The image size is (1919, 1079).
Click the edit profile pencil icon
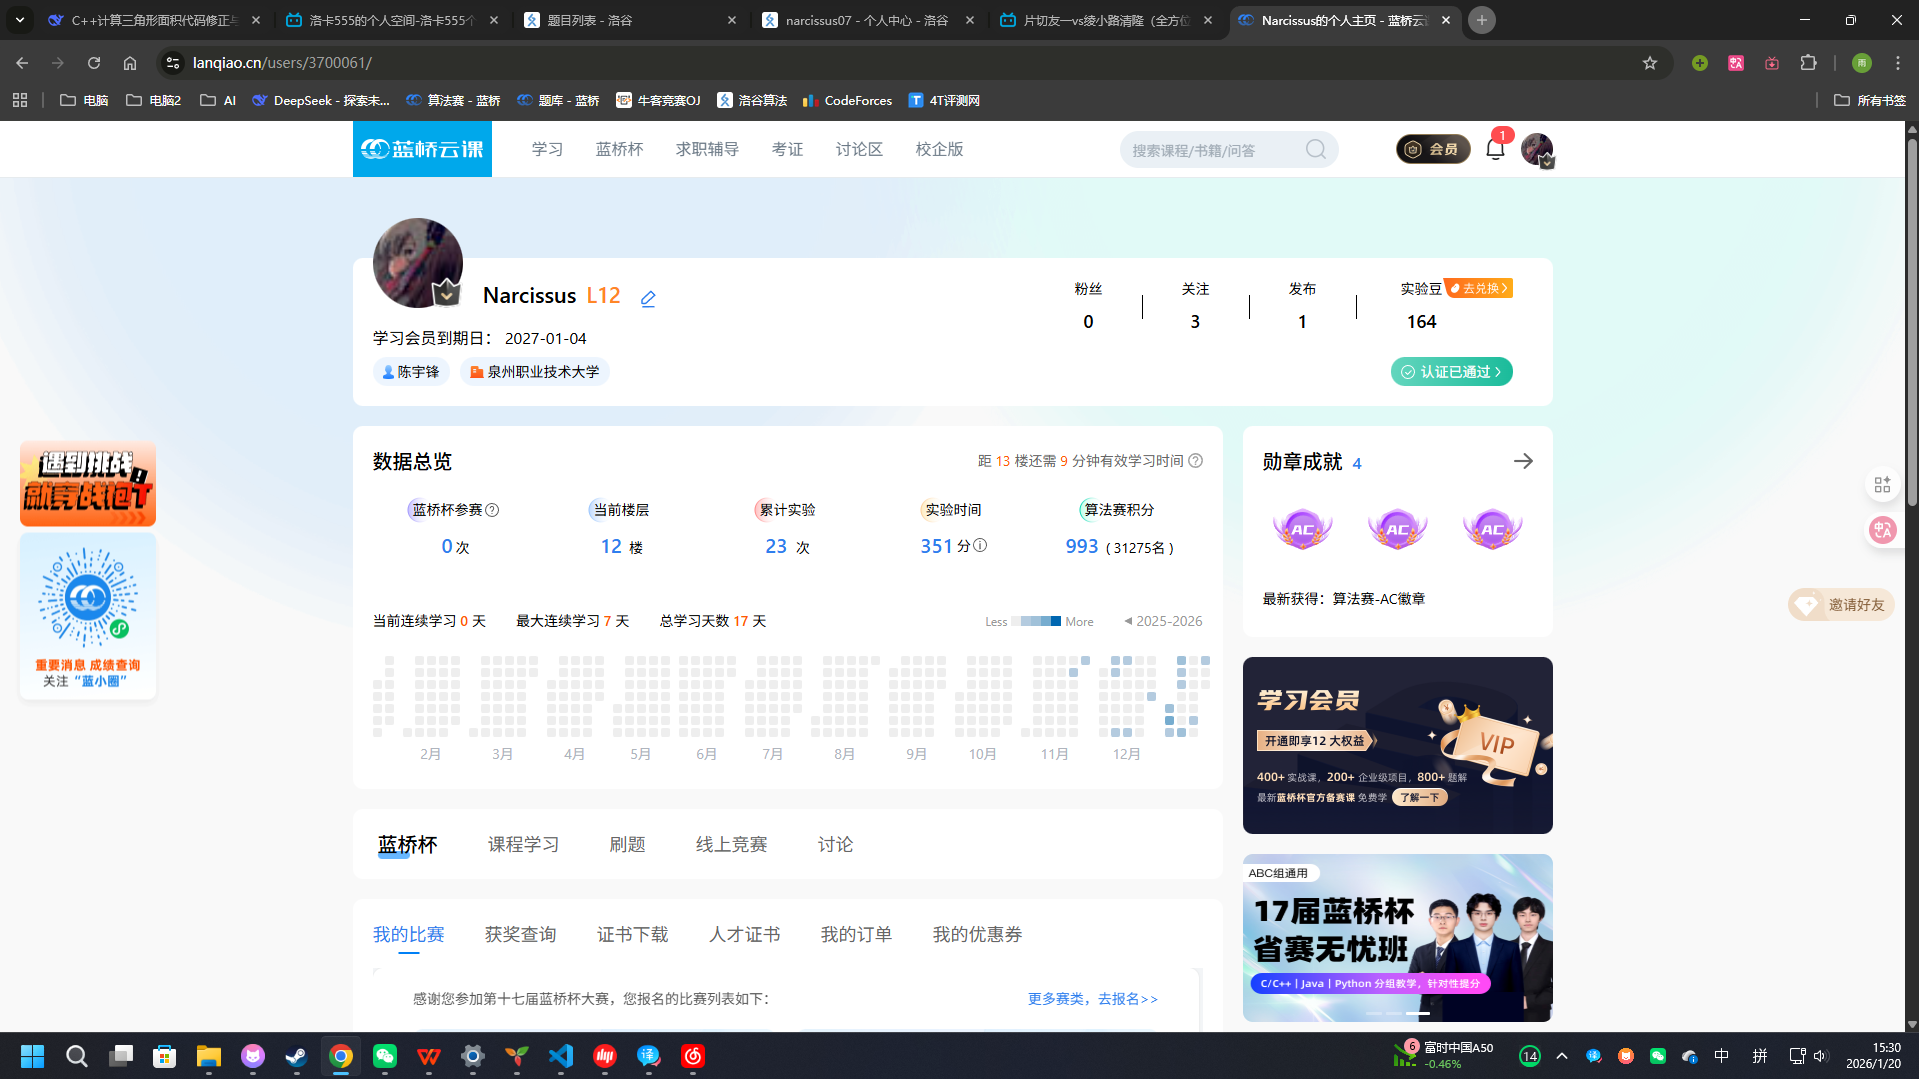coord(648,298)
